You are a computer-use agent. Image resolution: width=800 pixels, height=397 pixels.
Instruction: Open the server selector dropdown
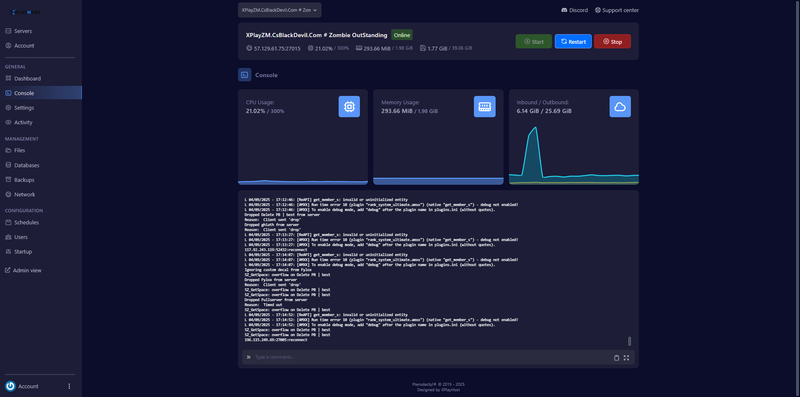280,10
